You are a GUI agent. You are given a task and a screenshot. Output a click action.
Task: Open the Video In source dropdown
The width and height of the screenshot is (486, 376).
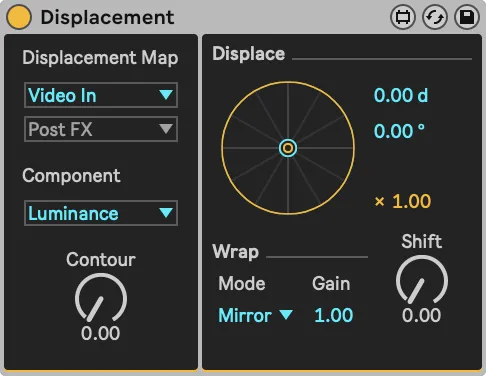(101, 95)
